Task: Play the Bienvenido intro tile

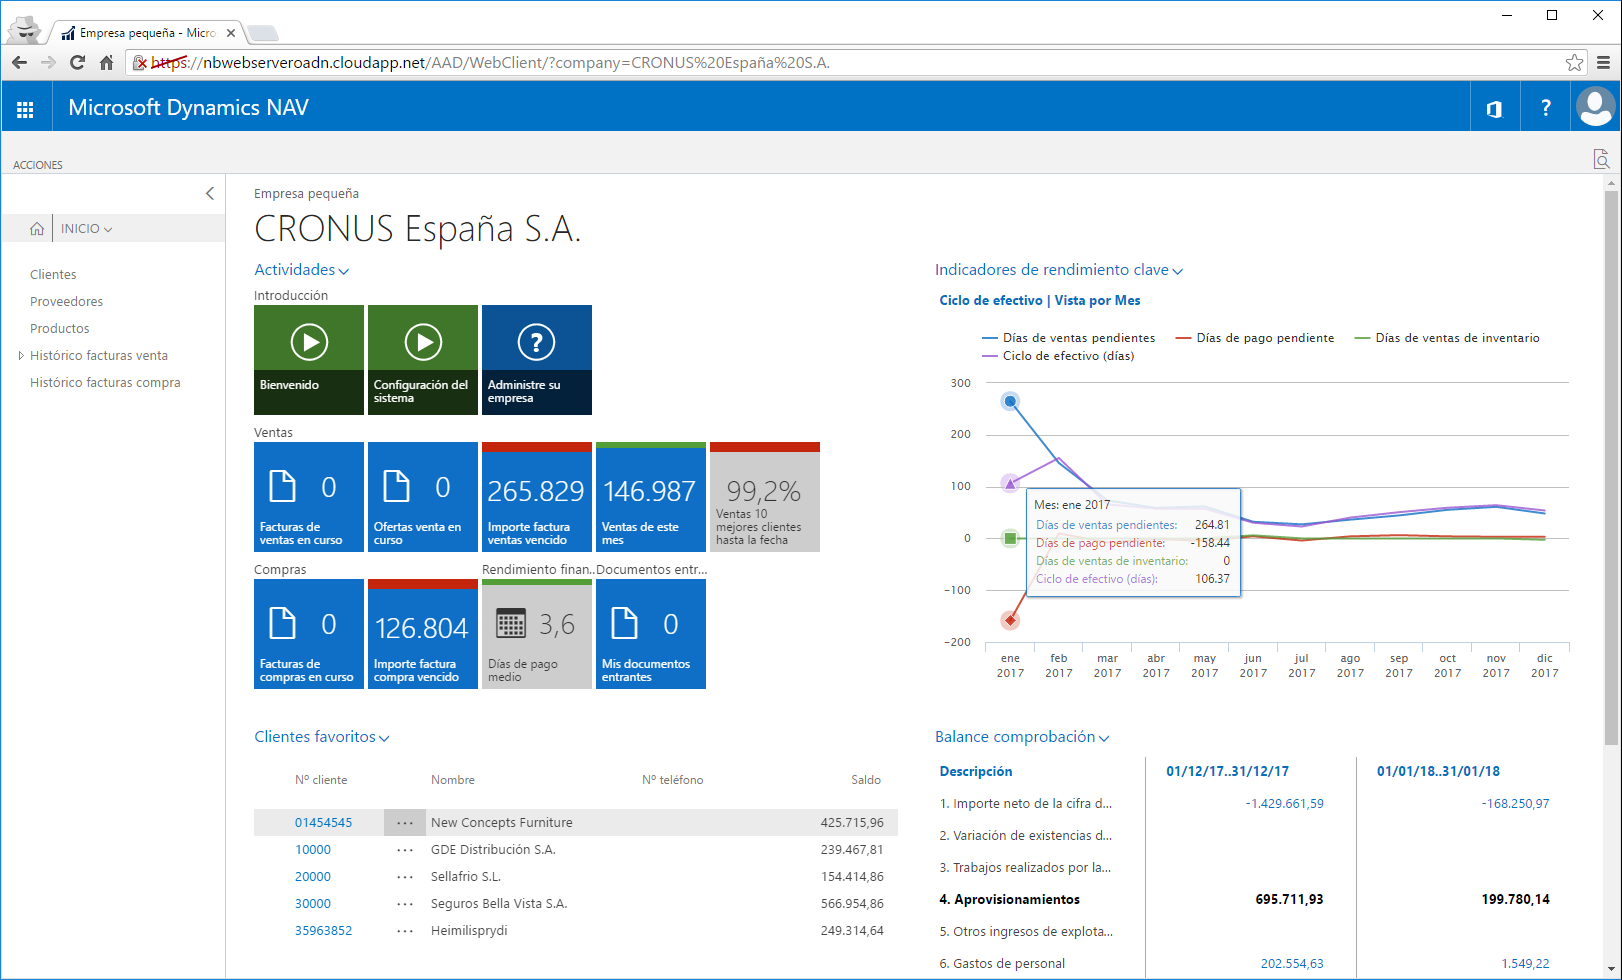Action: [309, 360]
